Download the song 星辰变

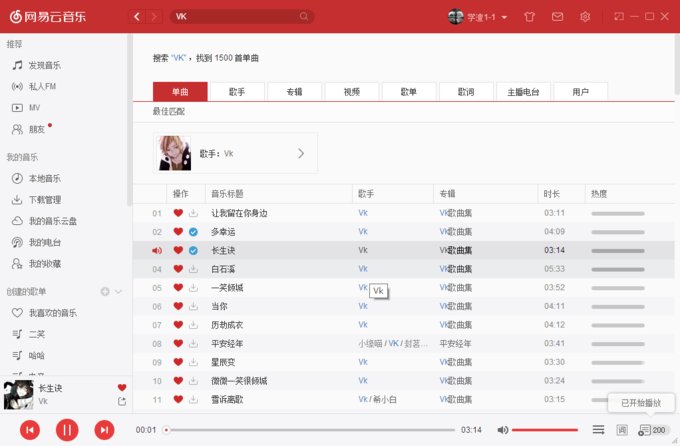coord(193,362)
